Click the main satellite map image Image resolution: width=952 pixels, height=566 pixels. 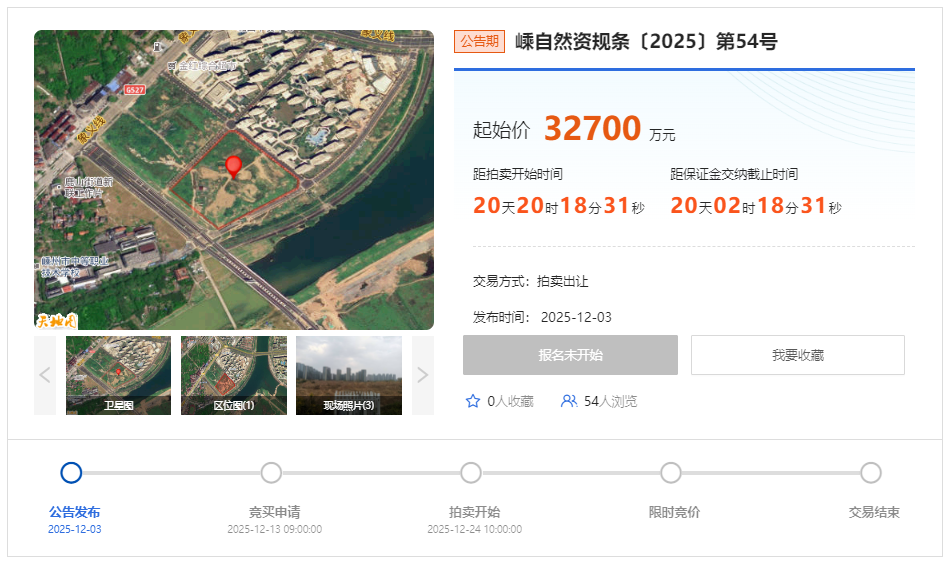[234, 180]
